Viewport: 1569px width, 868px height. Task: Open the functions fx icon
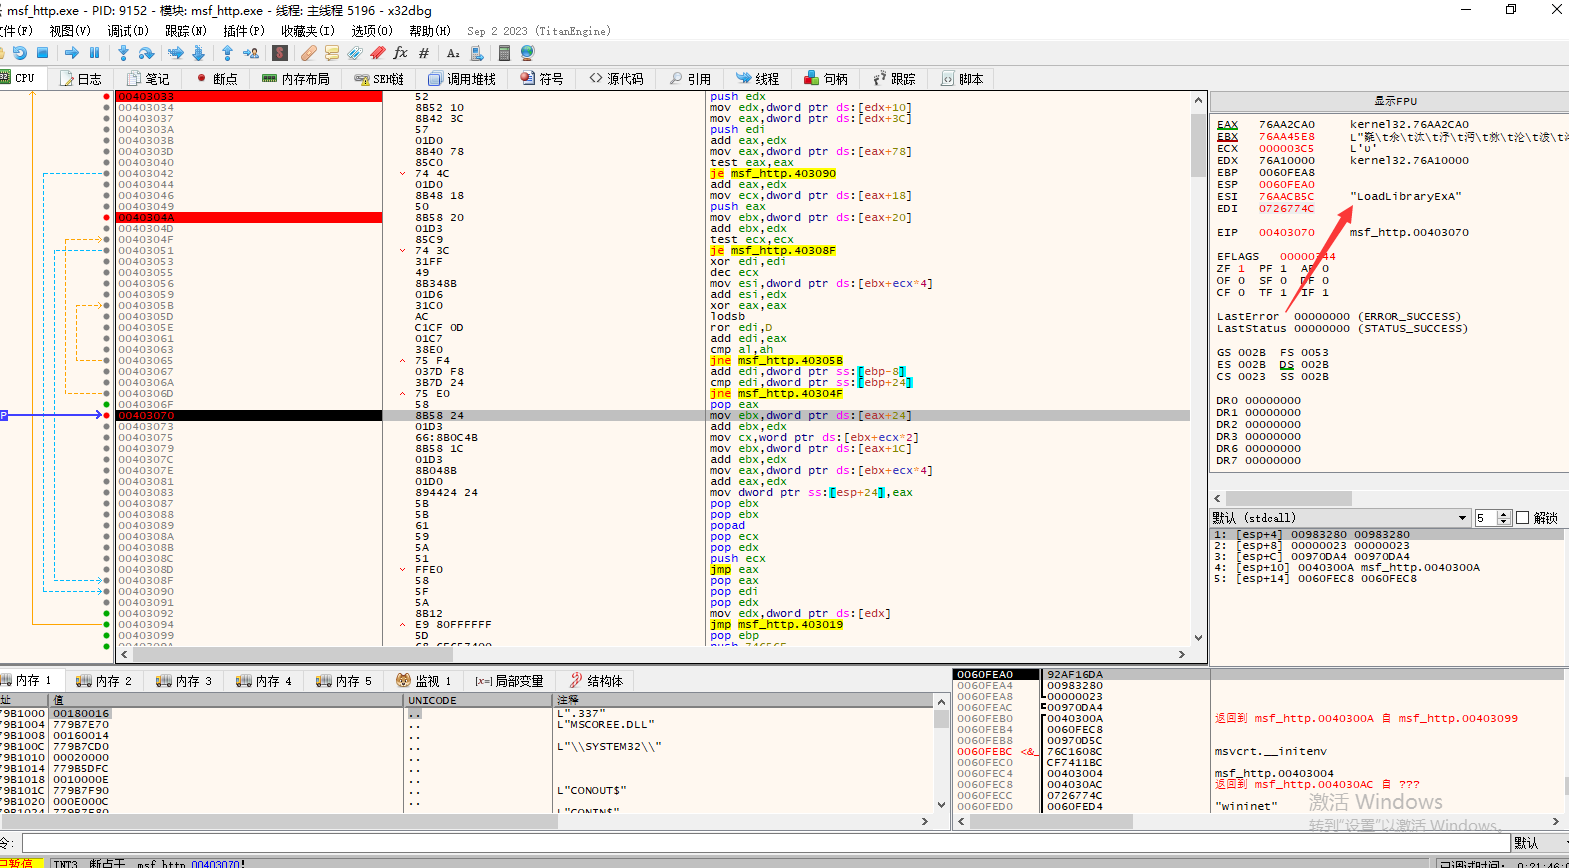pyautogui.click(x=401, y=53)
